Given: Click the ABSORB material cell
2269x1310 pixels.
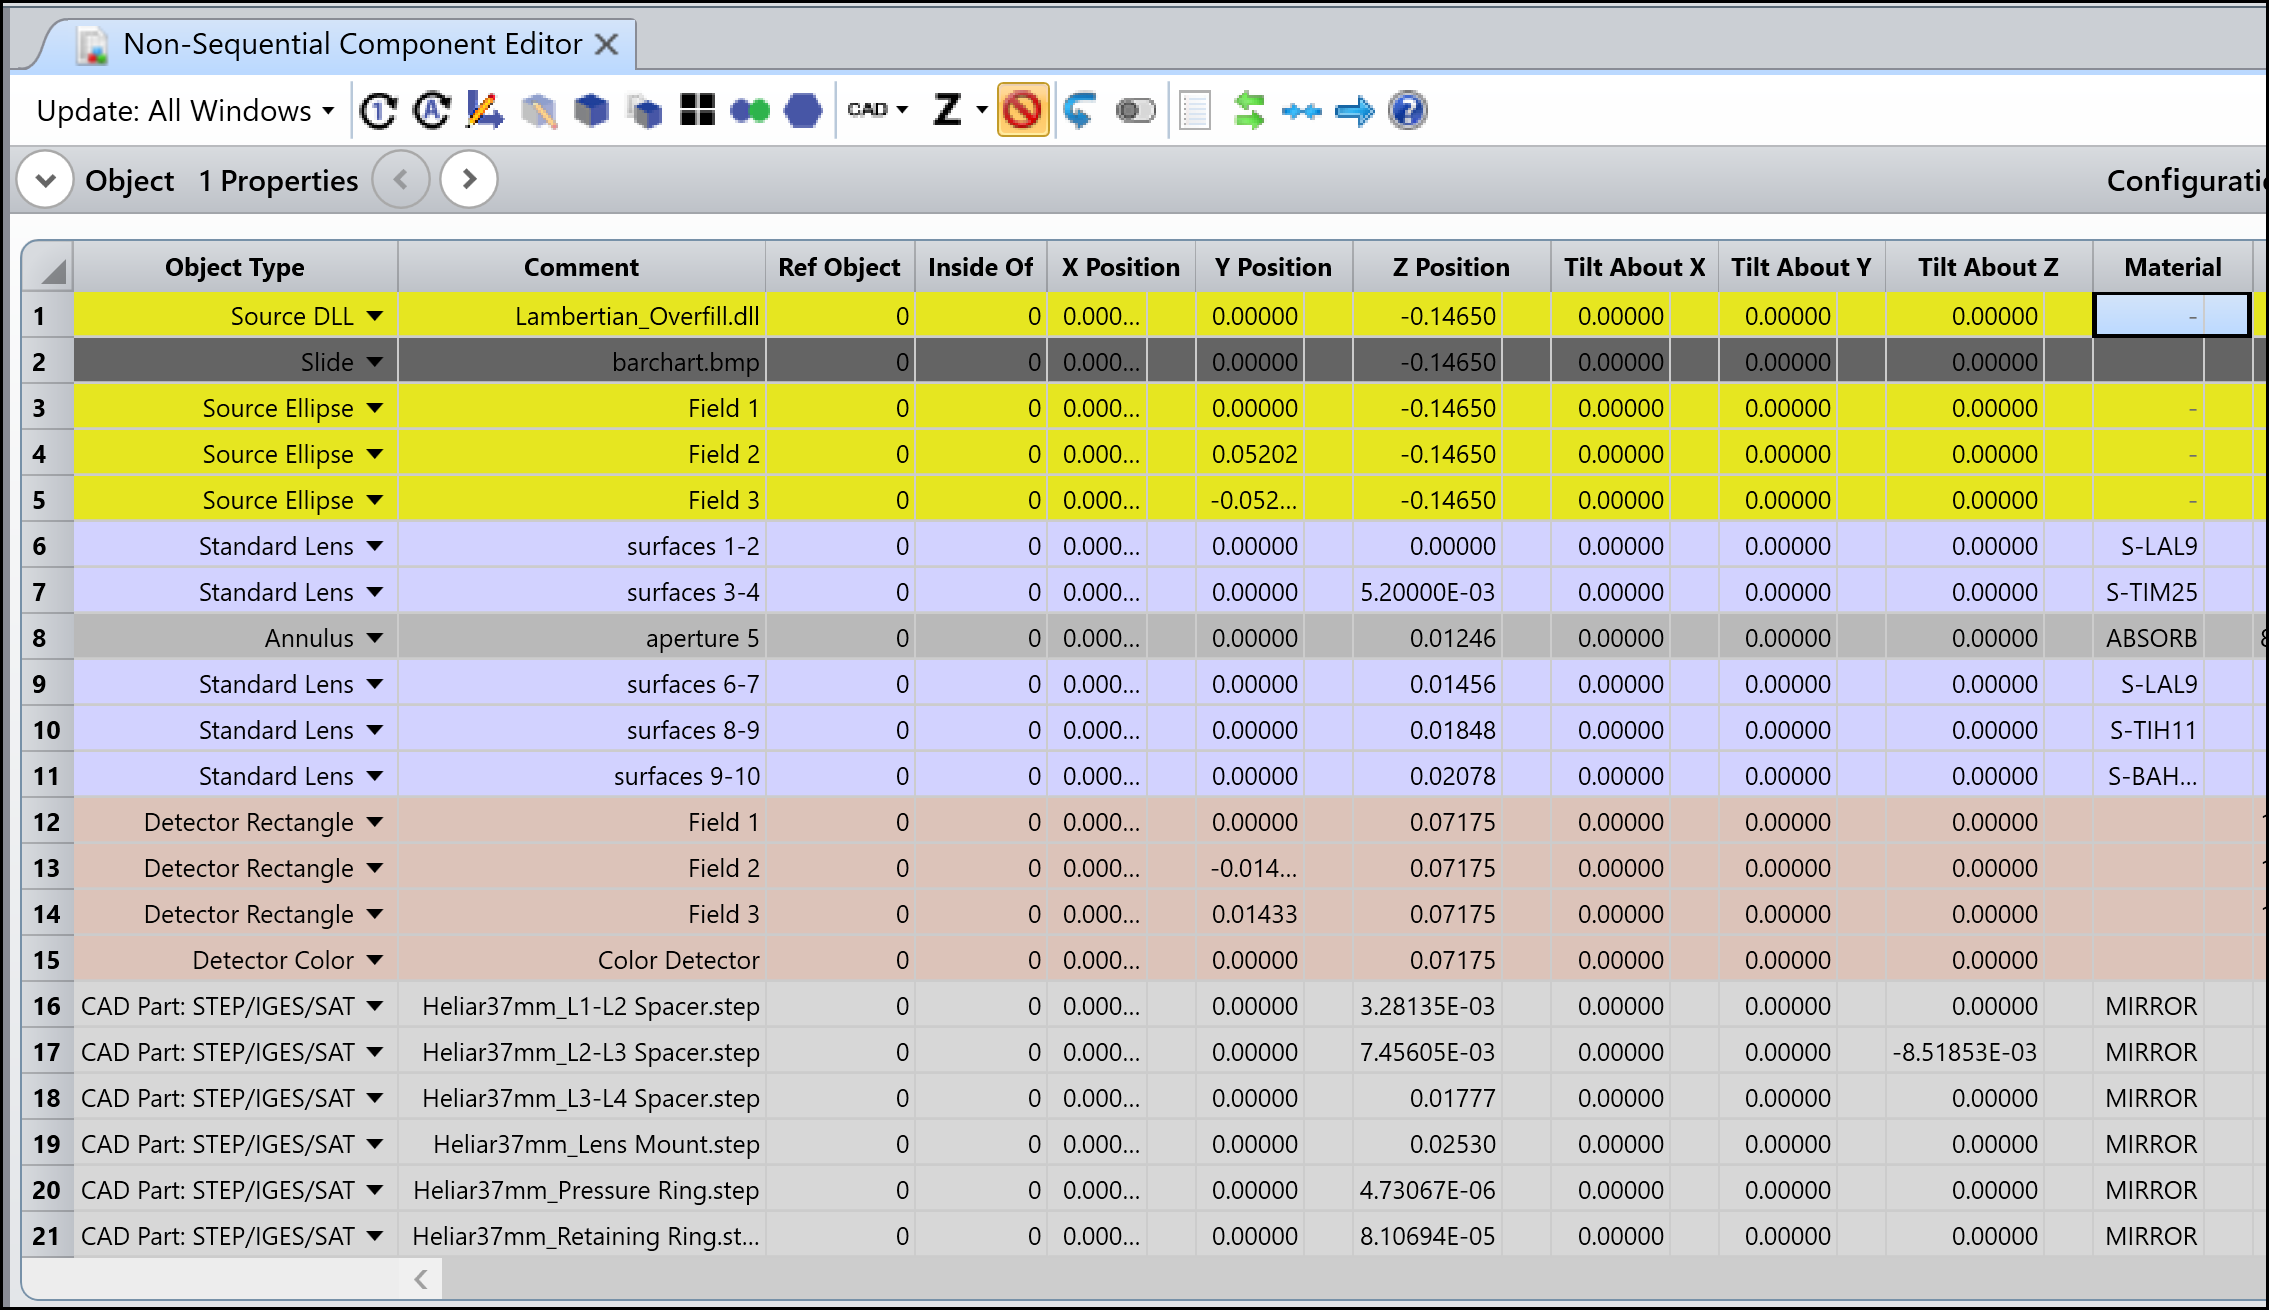Looking at the screenshot, I should tap(2148, 638).
